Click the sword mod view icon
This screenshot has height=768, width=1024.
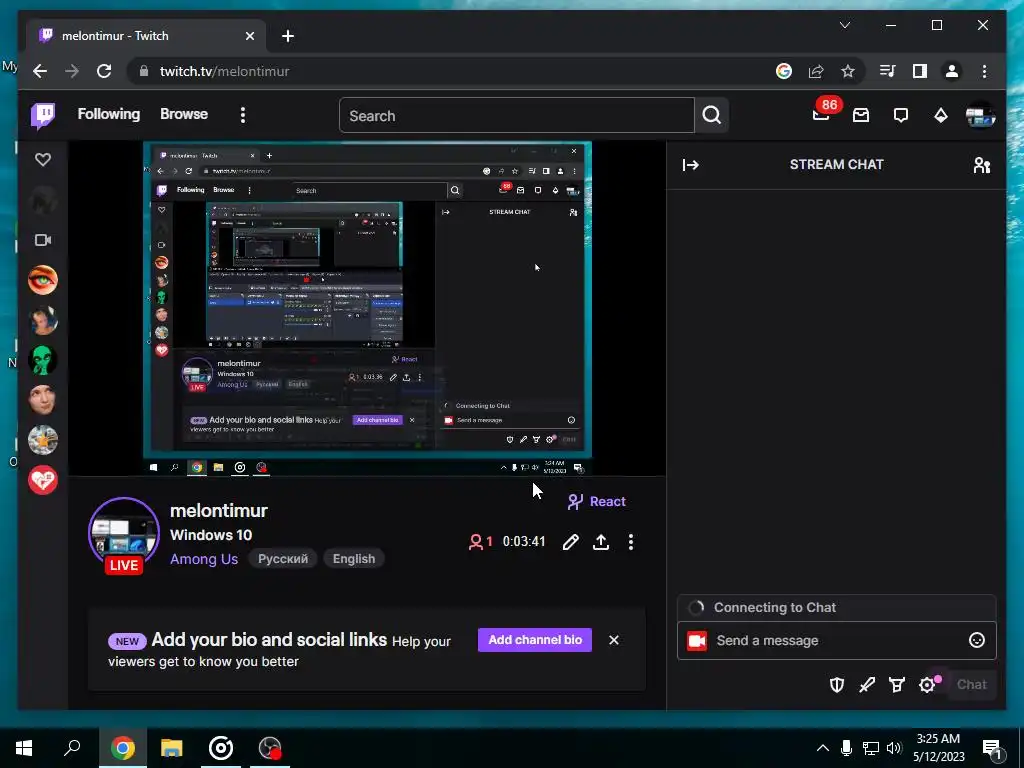tap(867, 684)
